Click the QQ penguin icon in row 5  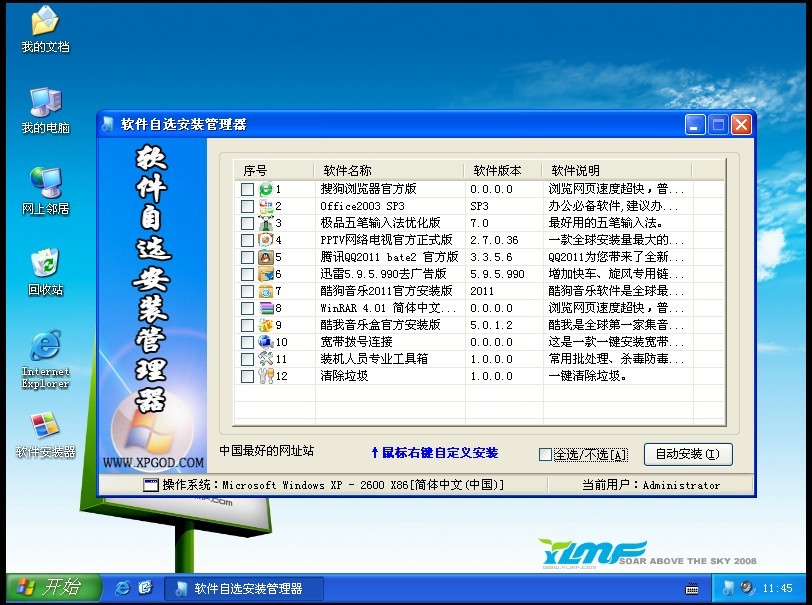266,257
